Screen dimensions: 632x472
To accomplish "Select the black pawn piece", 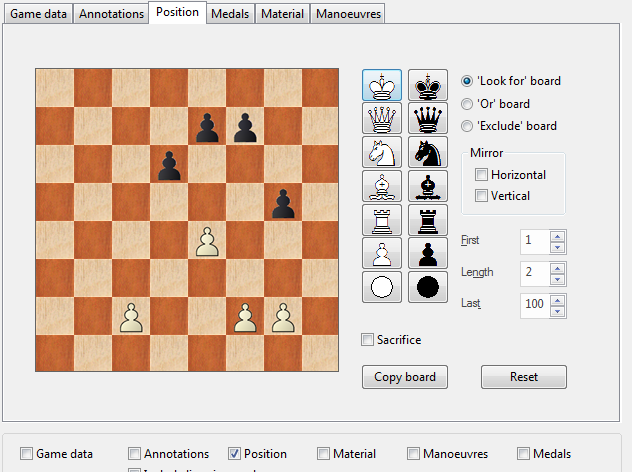I will coord(428,253).
